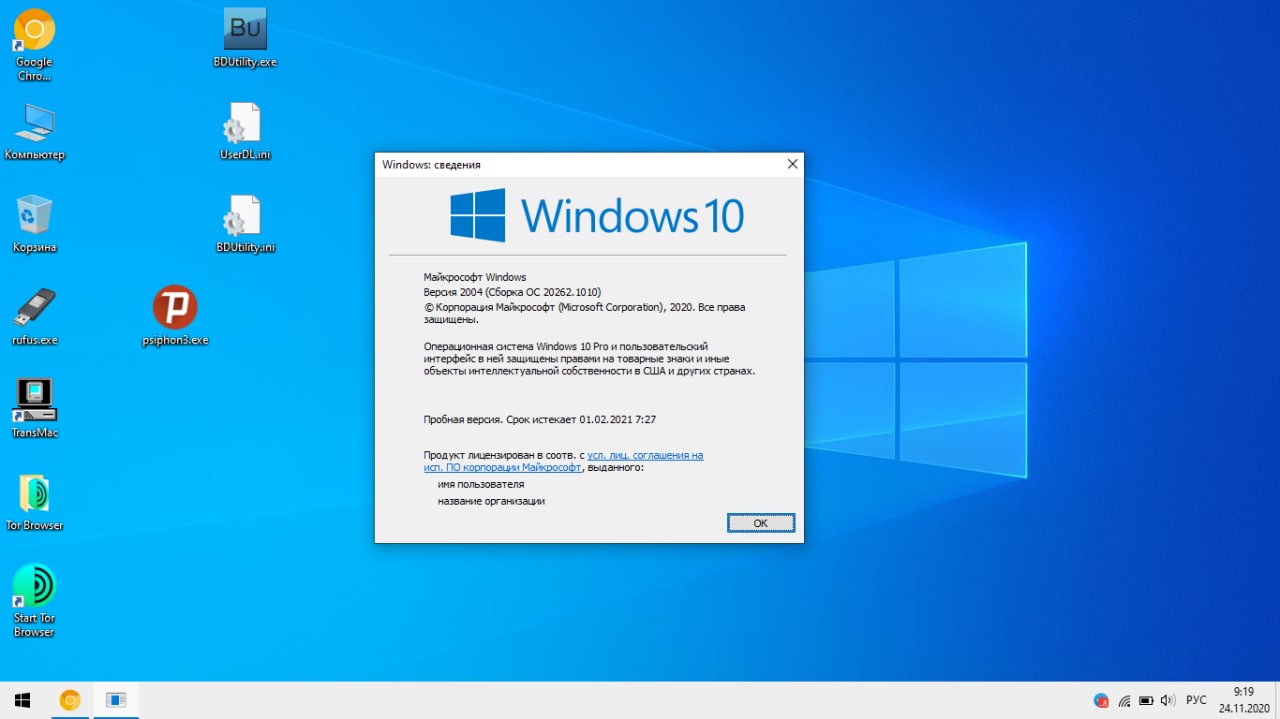
Task: Open the Google Chrome desktop shortcut
Action: (34, 45)
